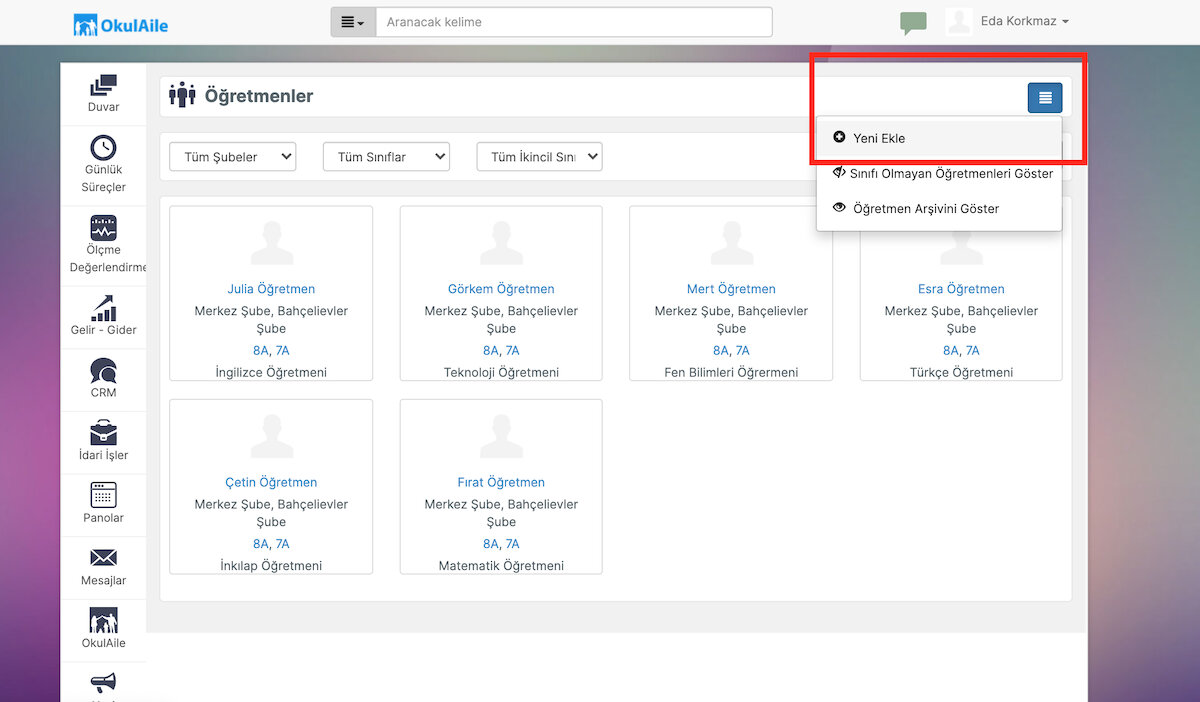The width and height of the screenshot is (1200, 702).
Task: Click Çetin Öğretmen's avatar picture
Action: (x=271, y=436)
